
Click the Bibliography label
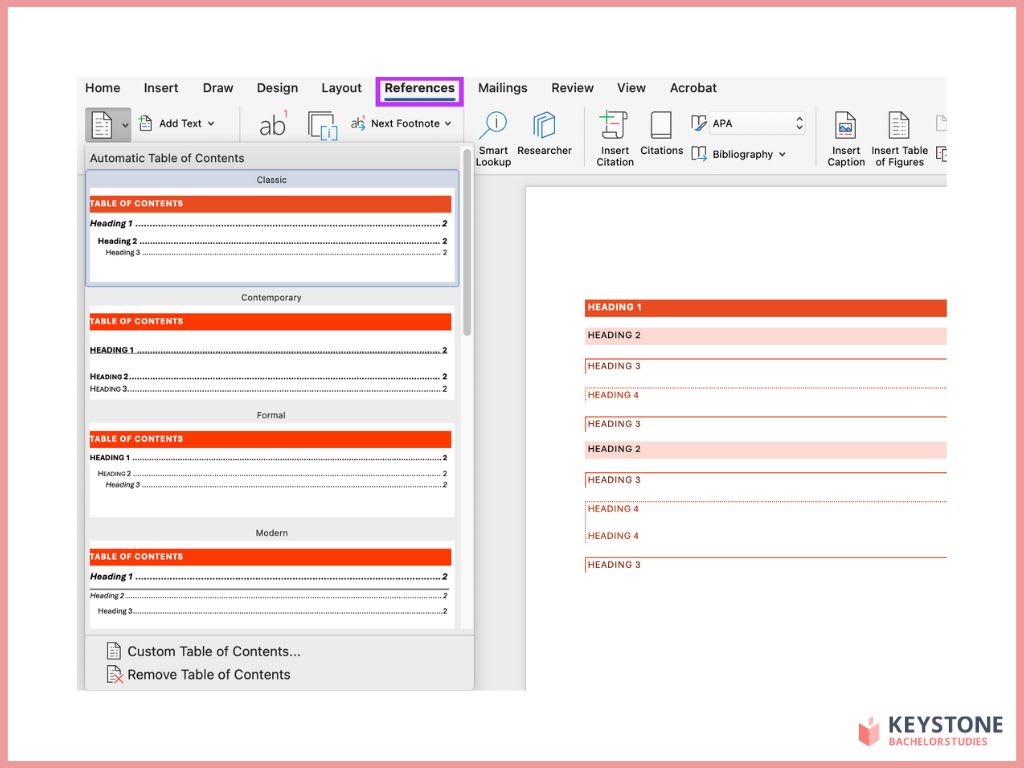click(743, 155)
